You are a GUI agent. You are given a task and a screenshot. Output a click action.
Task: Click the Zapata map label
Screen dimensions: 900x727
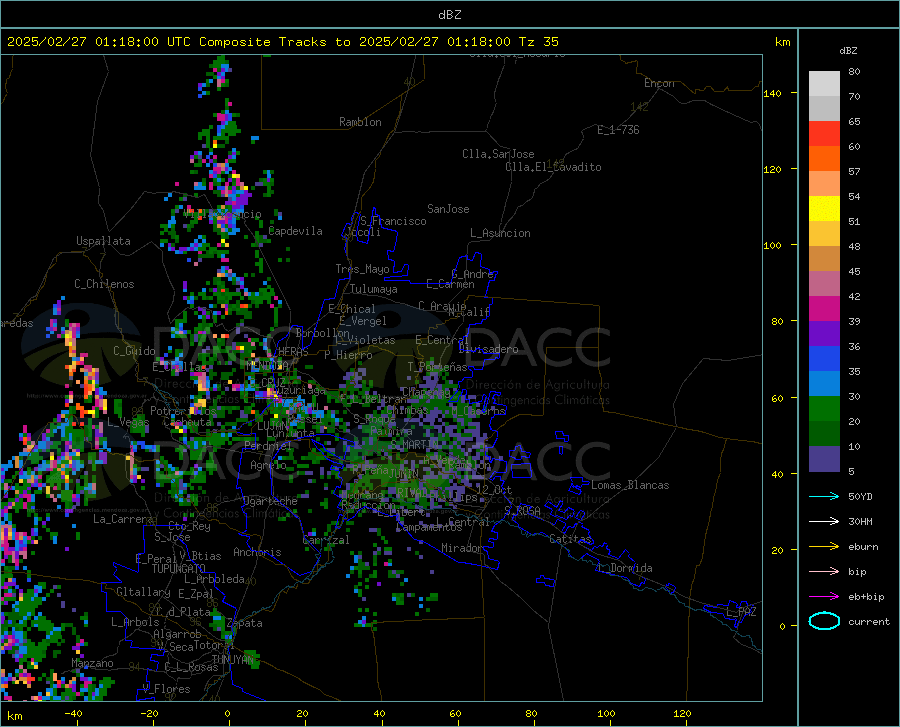[245, 623]
